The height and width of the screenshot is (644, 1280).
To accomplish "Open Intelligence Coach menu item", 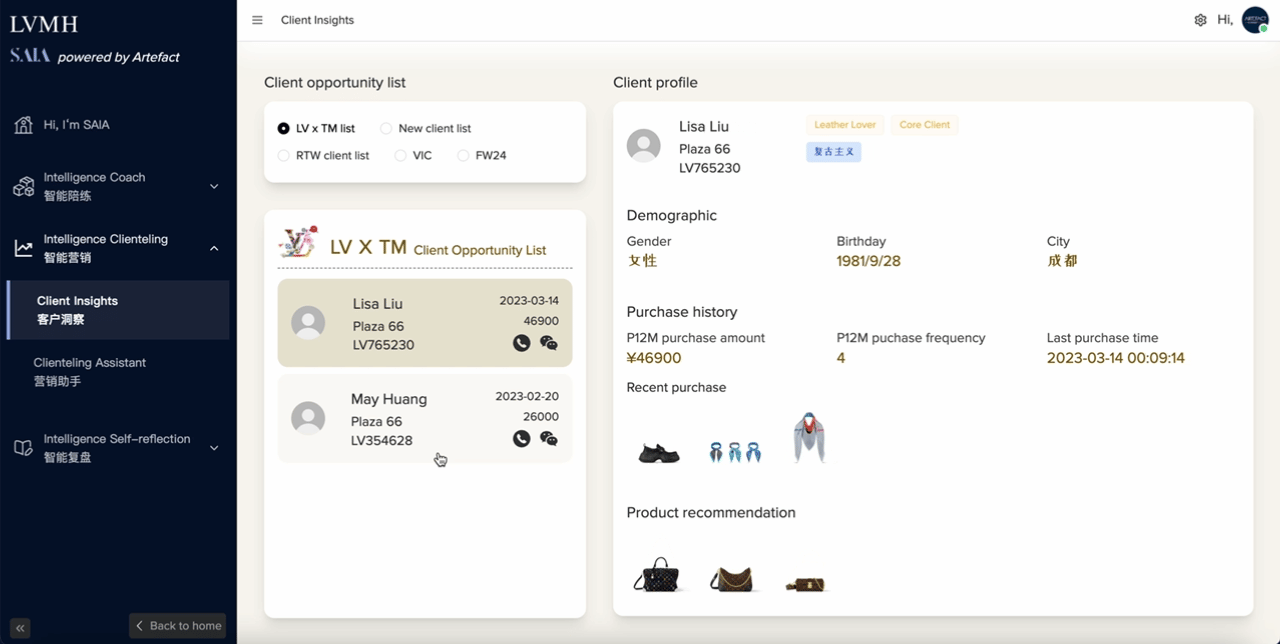I will 118,186.
